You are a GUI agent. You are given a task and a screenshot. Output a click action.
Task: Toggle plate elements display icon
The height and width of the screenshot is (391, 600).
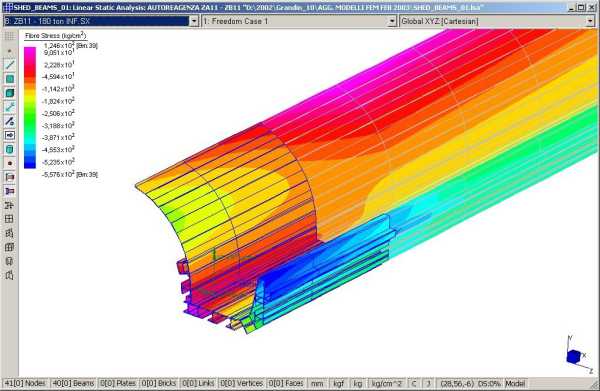(x=10, y=79)
